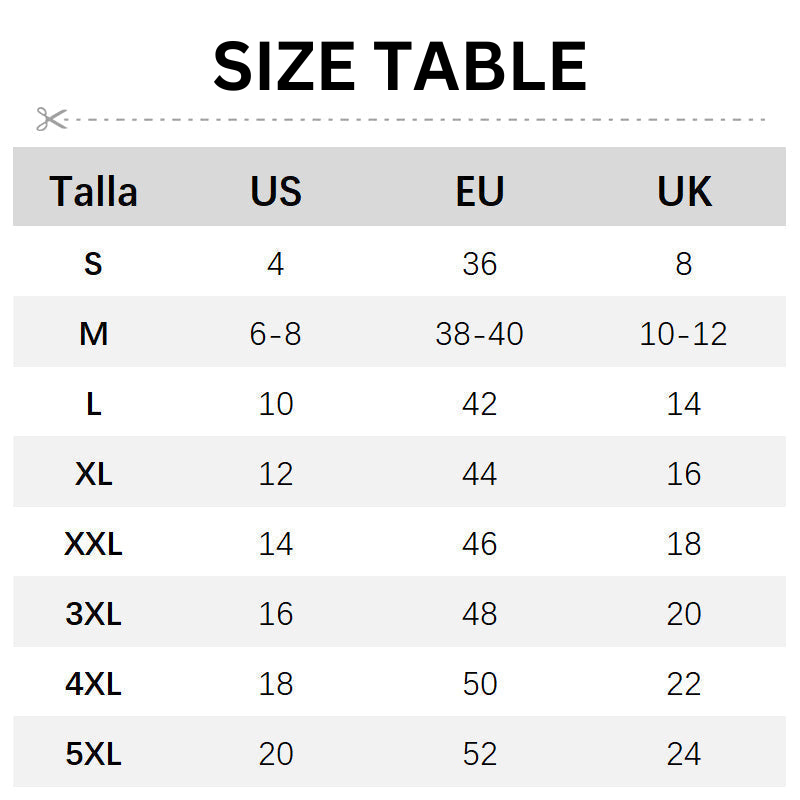Click the 4XL size row label
This screenshot has height=800, width=800.
tap(93, 684)
